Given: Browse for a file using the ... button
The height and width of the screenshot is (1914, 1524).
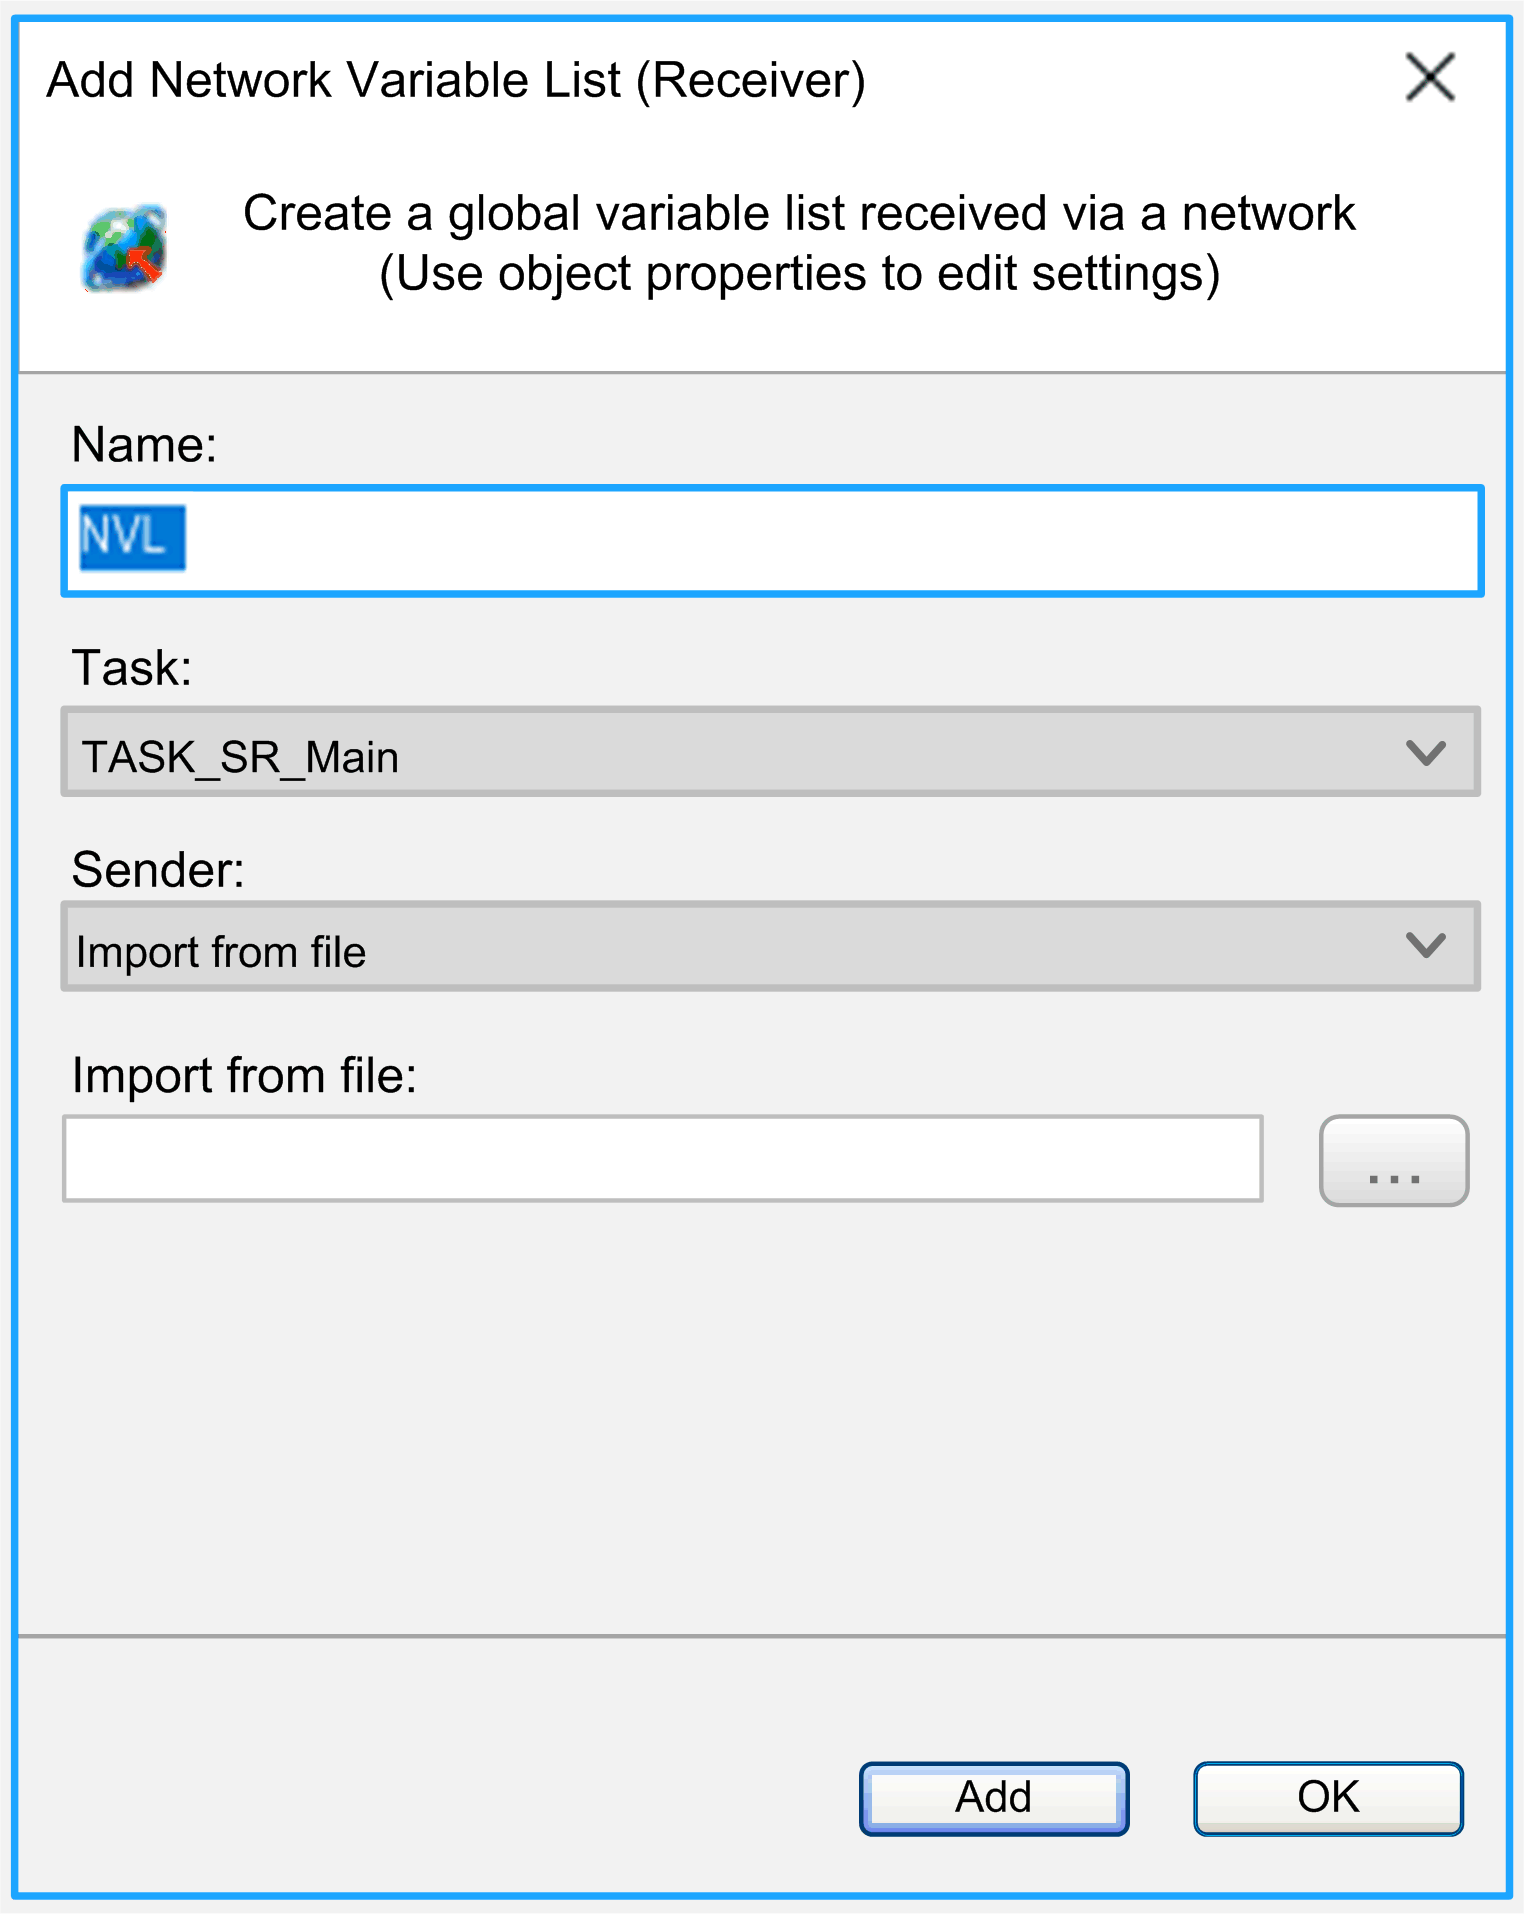Looking at the screenshot, I should (x=1394, y=1159).
